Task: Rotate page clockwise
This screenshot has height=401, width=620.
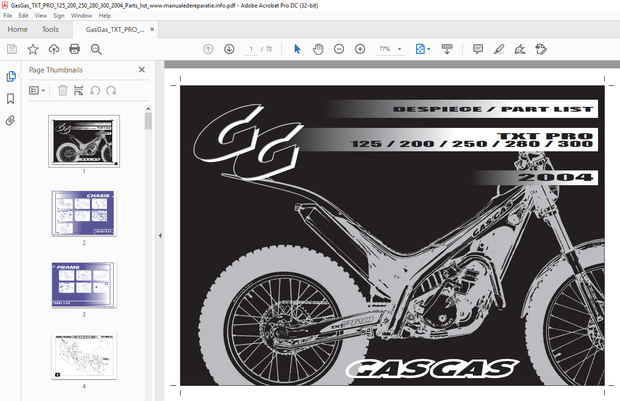Action: click(x=111, y=91)
